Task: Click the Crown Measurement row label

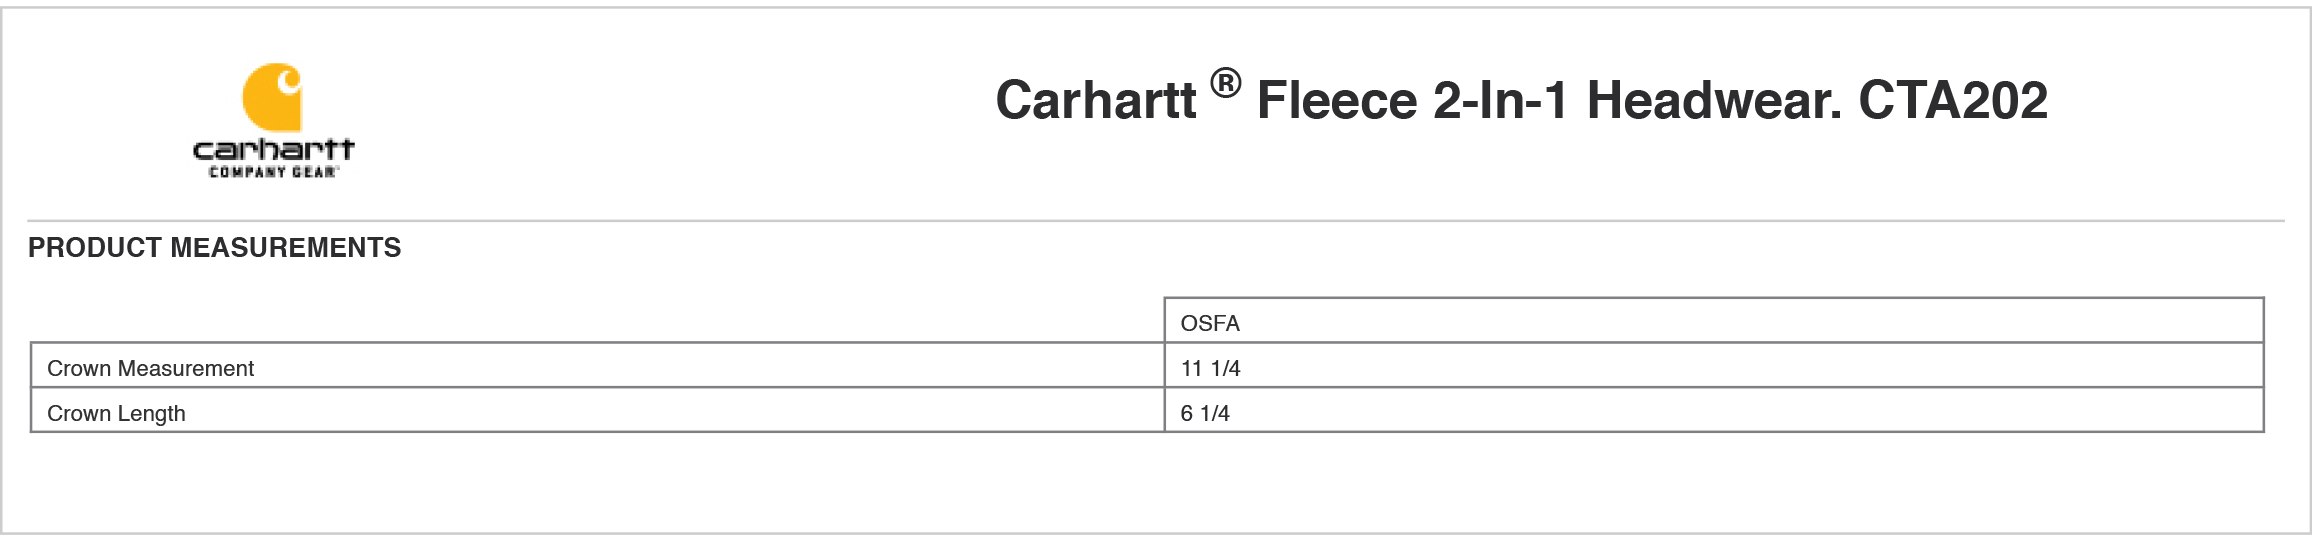Action: 150,368
